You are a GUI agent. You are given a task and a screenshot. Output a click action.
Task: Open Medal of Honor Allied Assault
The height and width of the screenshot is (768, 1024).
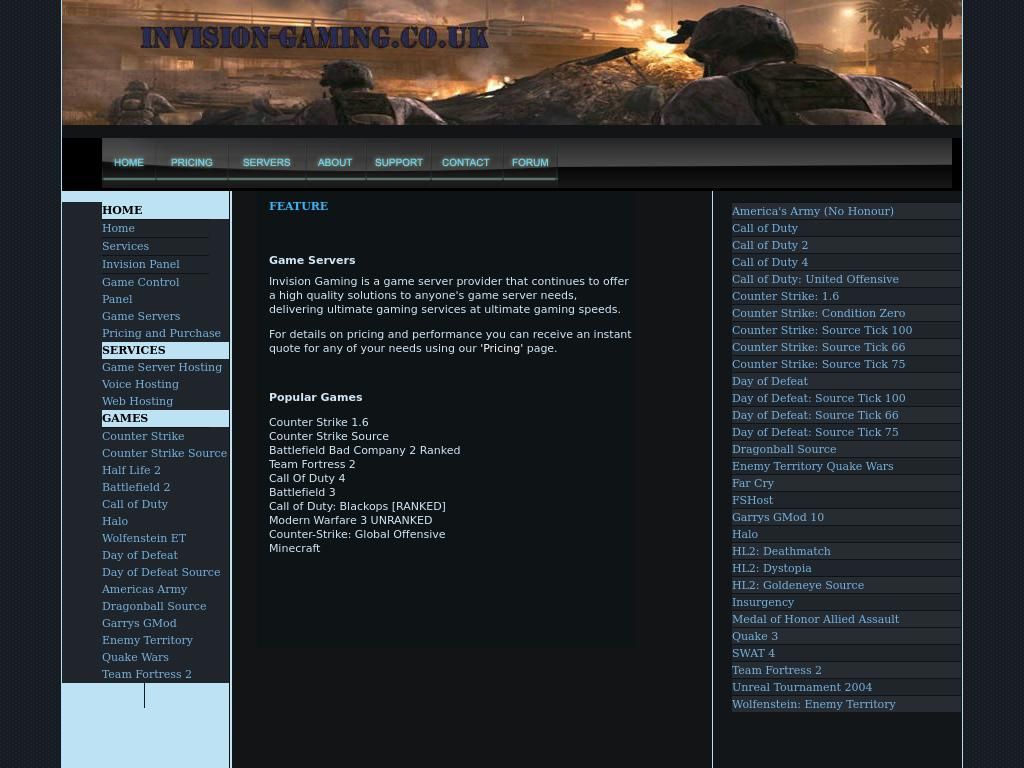[846, 618]
